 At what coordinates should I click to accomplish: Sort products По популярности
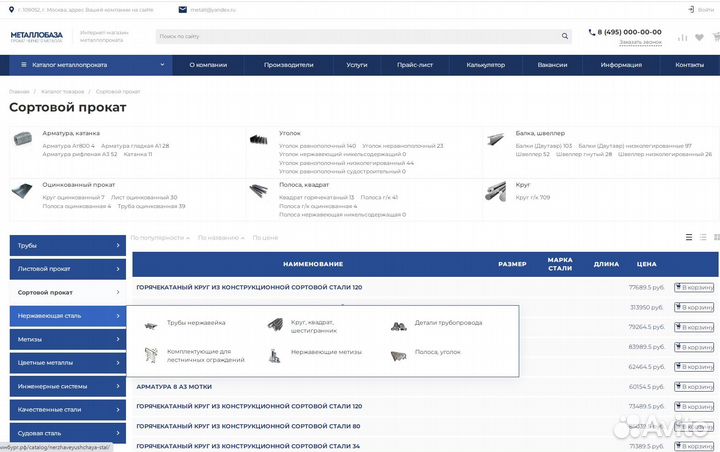(x=160, y=237)
